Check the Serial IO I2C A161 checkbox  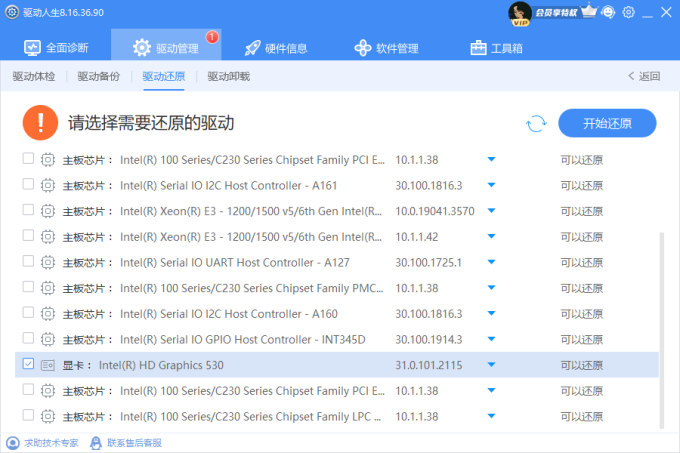pyautogui.click(x=28, y=184)
